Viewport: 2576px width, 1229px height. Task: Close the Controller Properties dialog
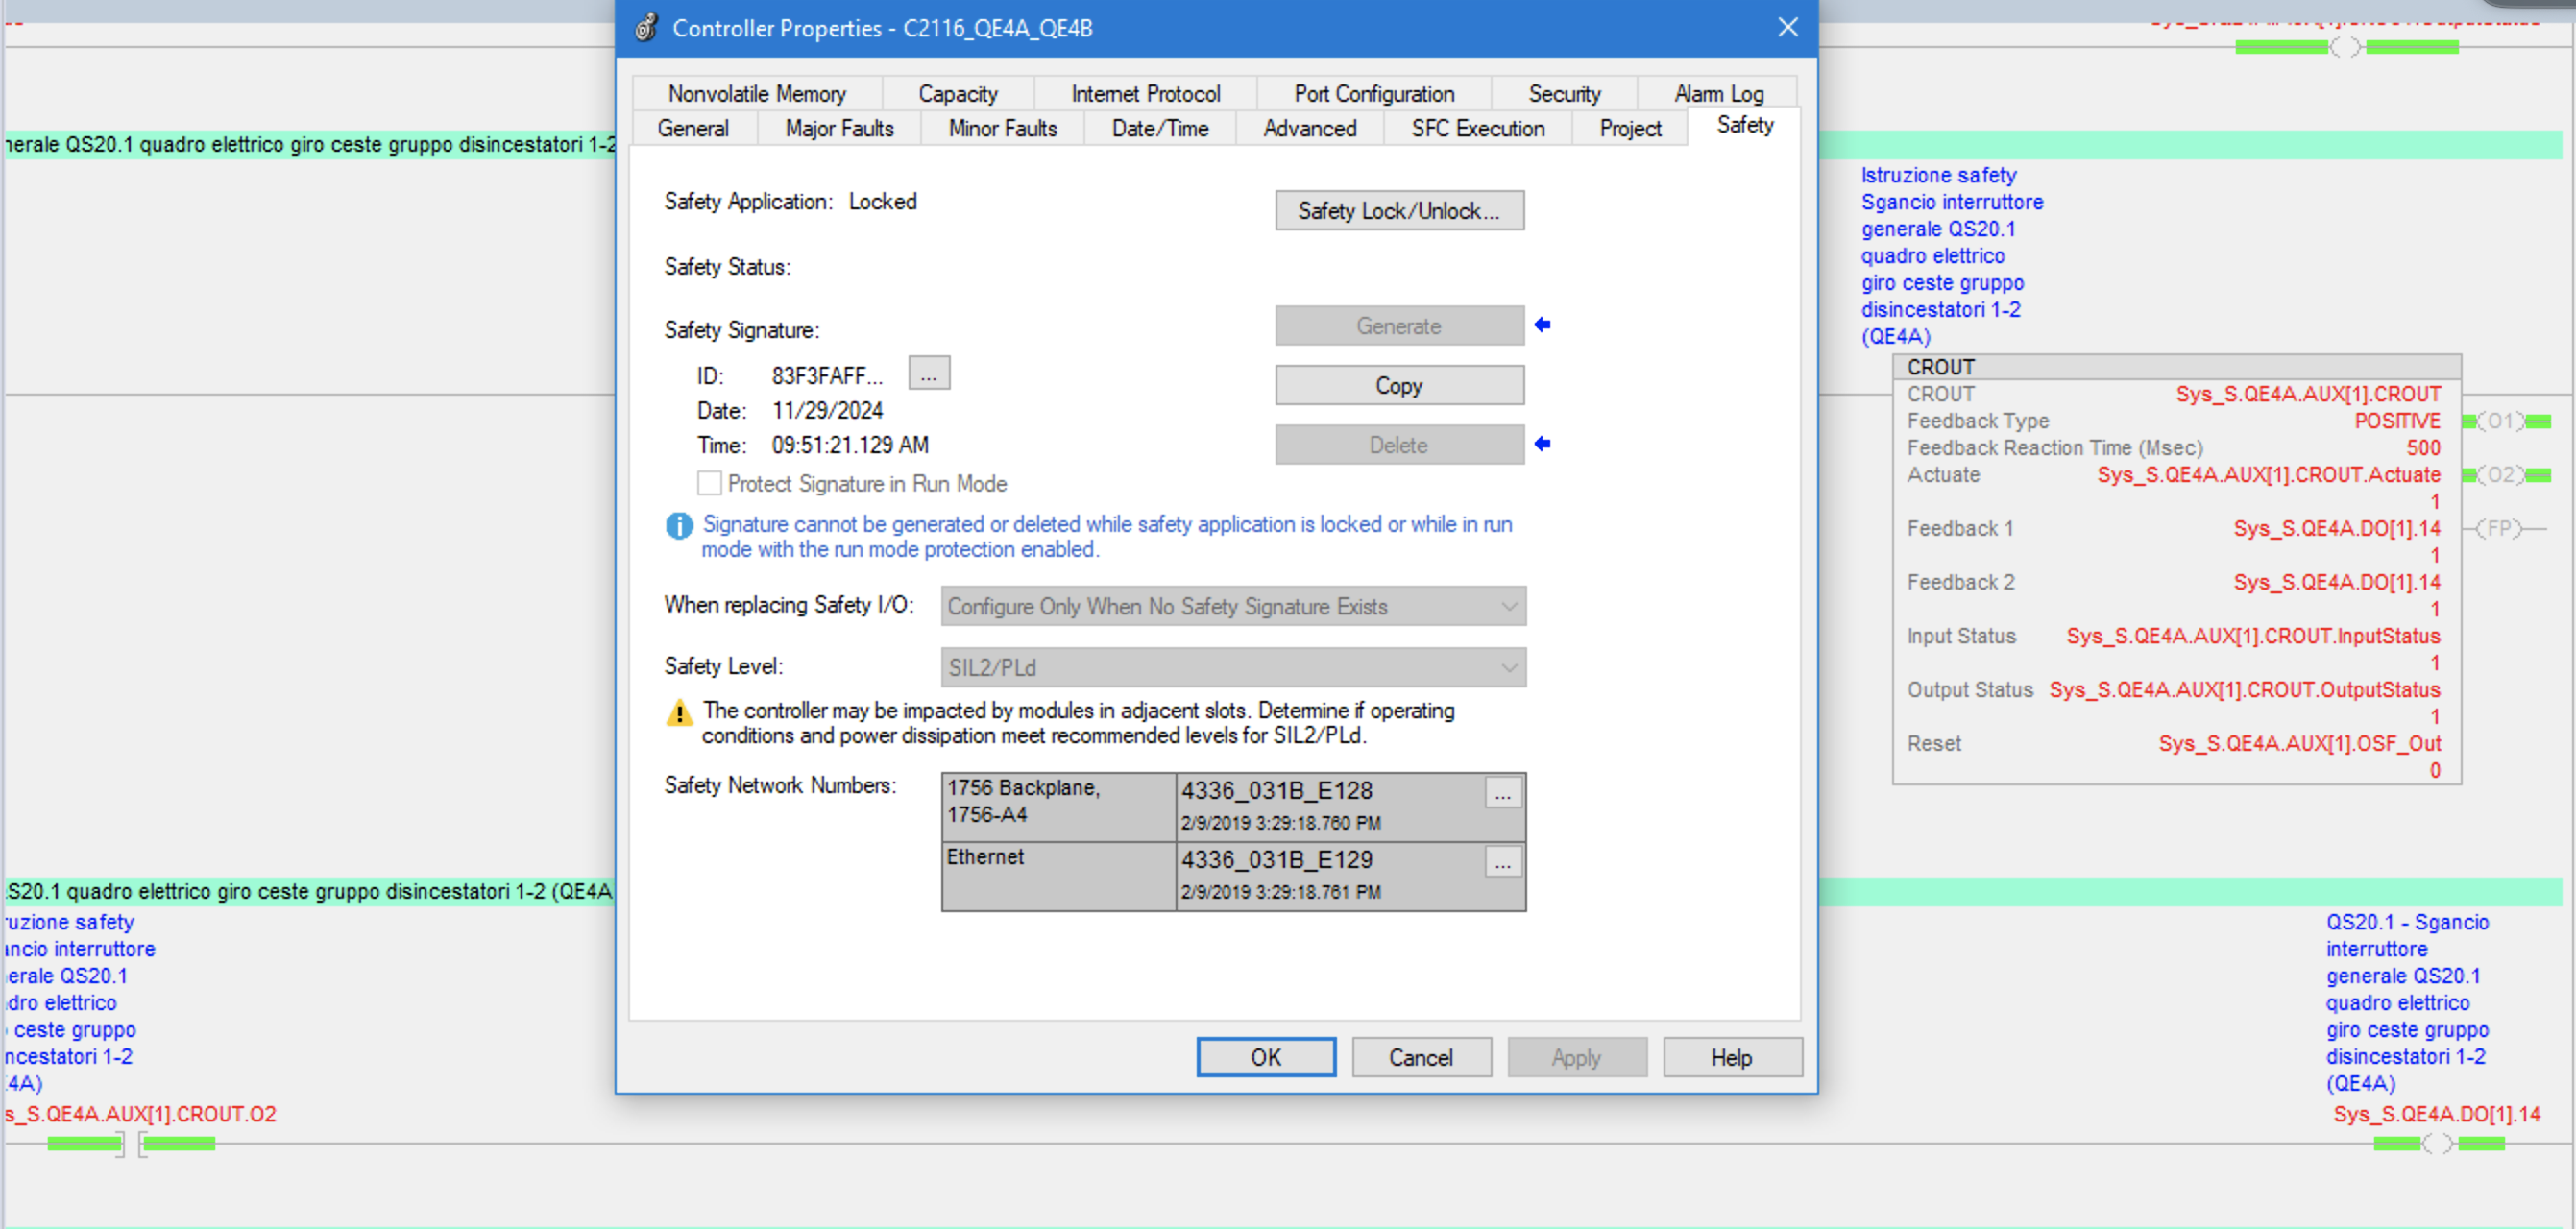click(x=1788, y=27)
